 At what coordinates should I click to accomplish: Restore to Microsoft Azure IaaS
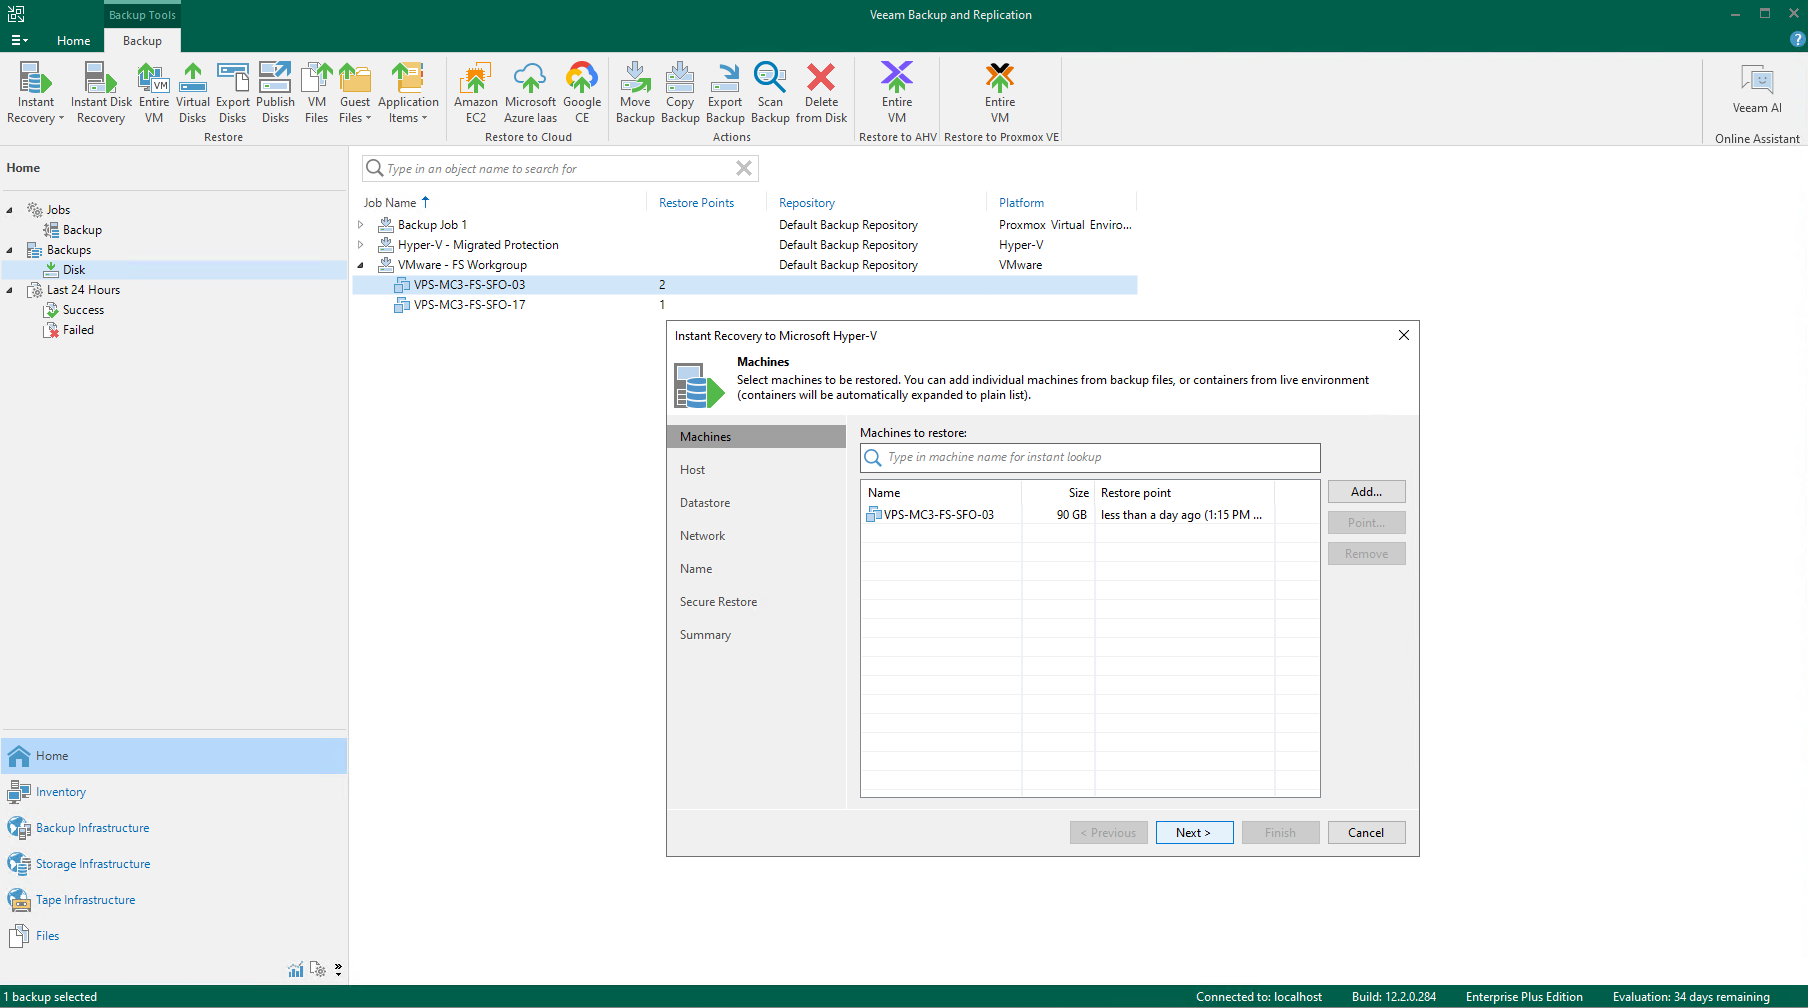point(530,92)
